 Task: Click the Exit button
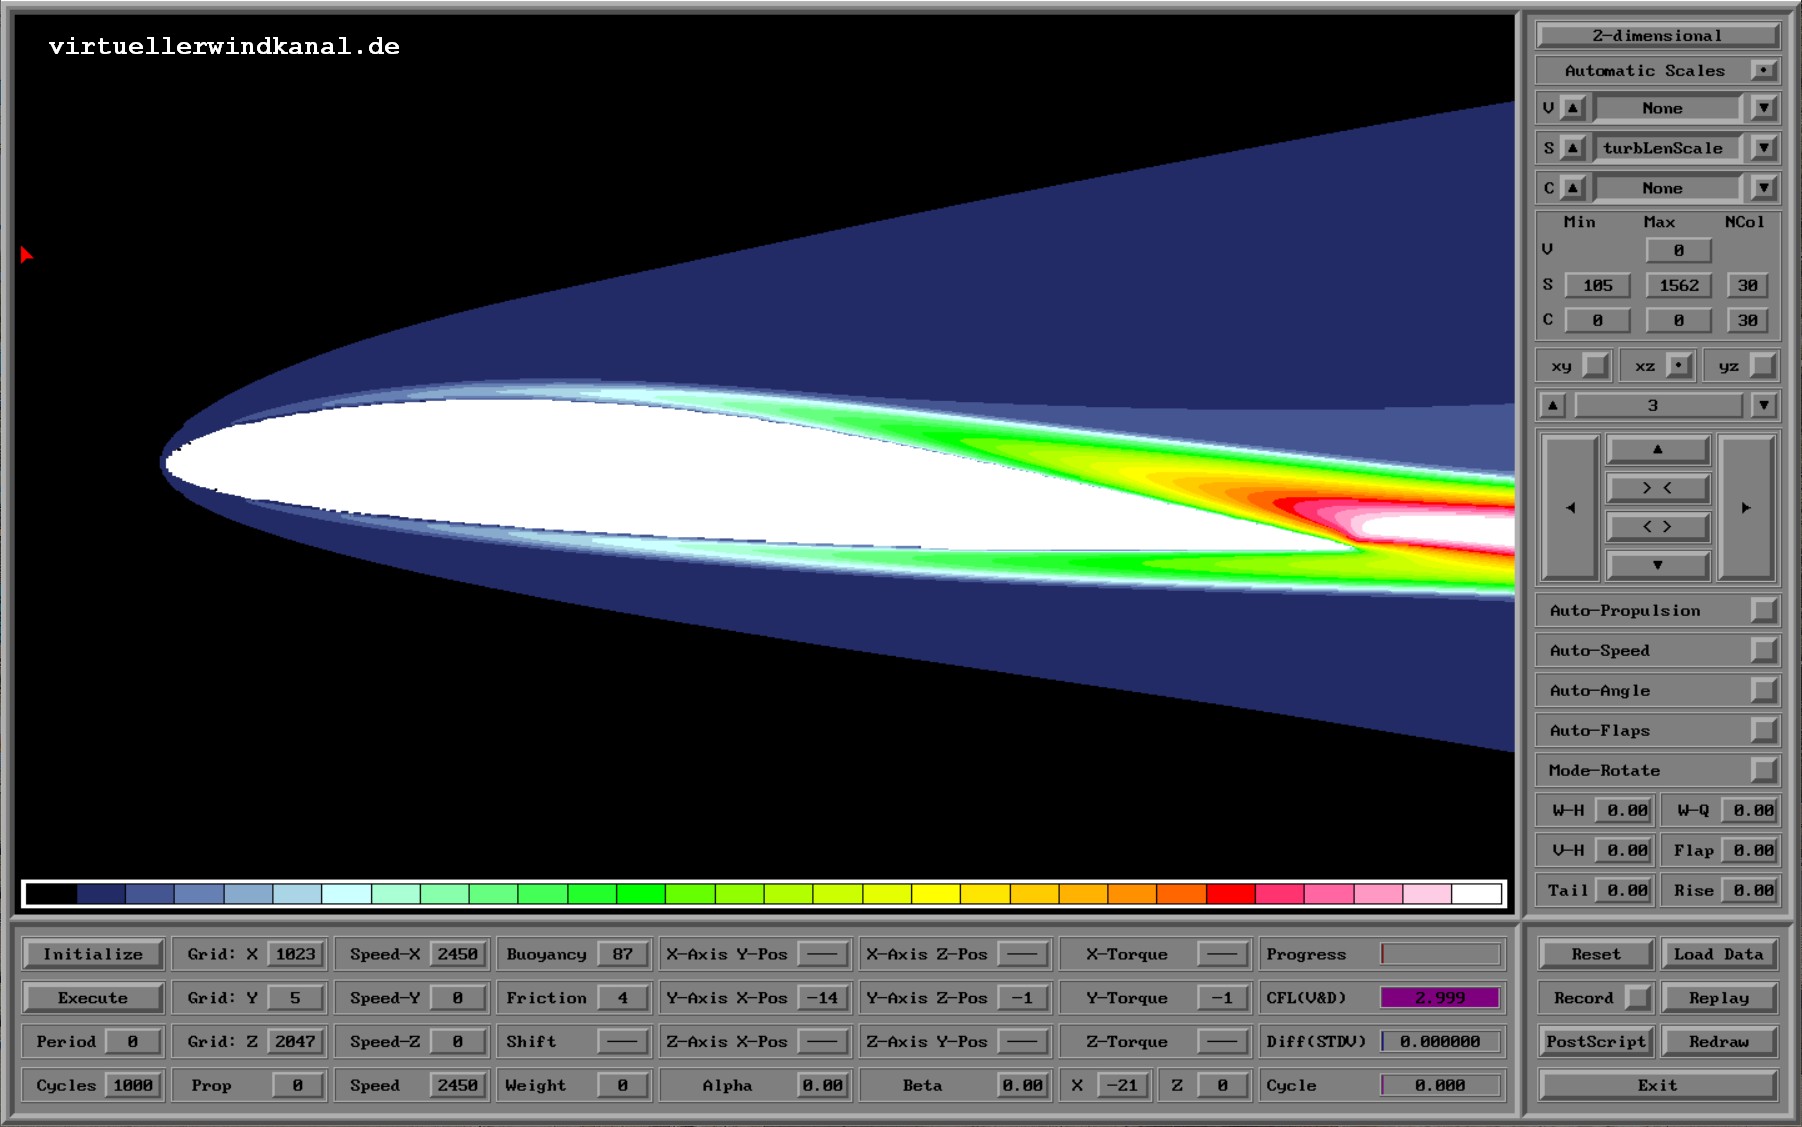click(x=1658, y=1085)
